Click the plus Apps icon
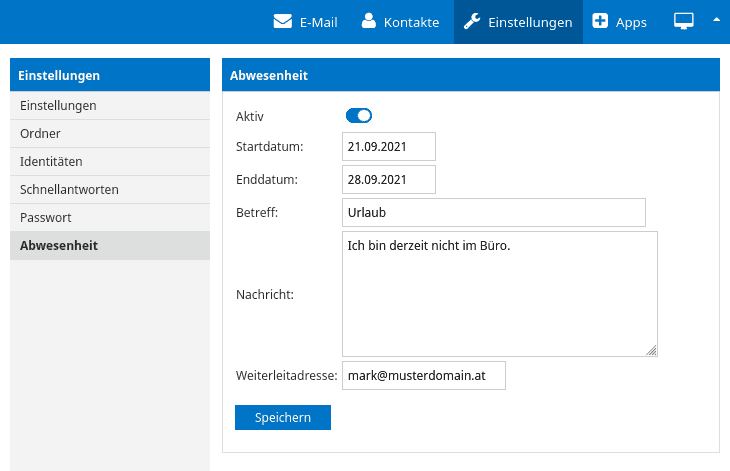Image resolution: width=730 pixels, height=471 pixels. point(600,21)
